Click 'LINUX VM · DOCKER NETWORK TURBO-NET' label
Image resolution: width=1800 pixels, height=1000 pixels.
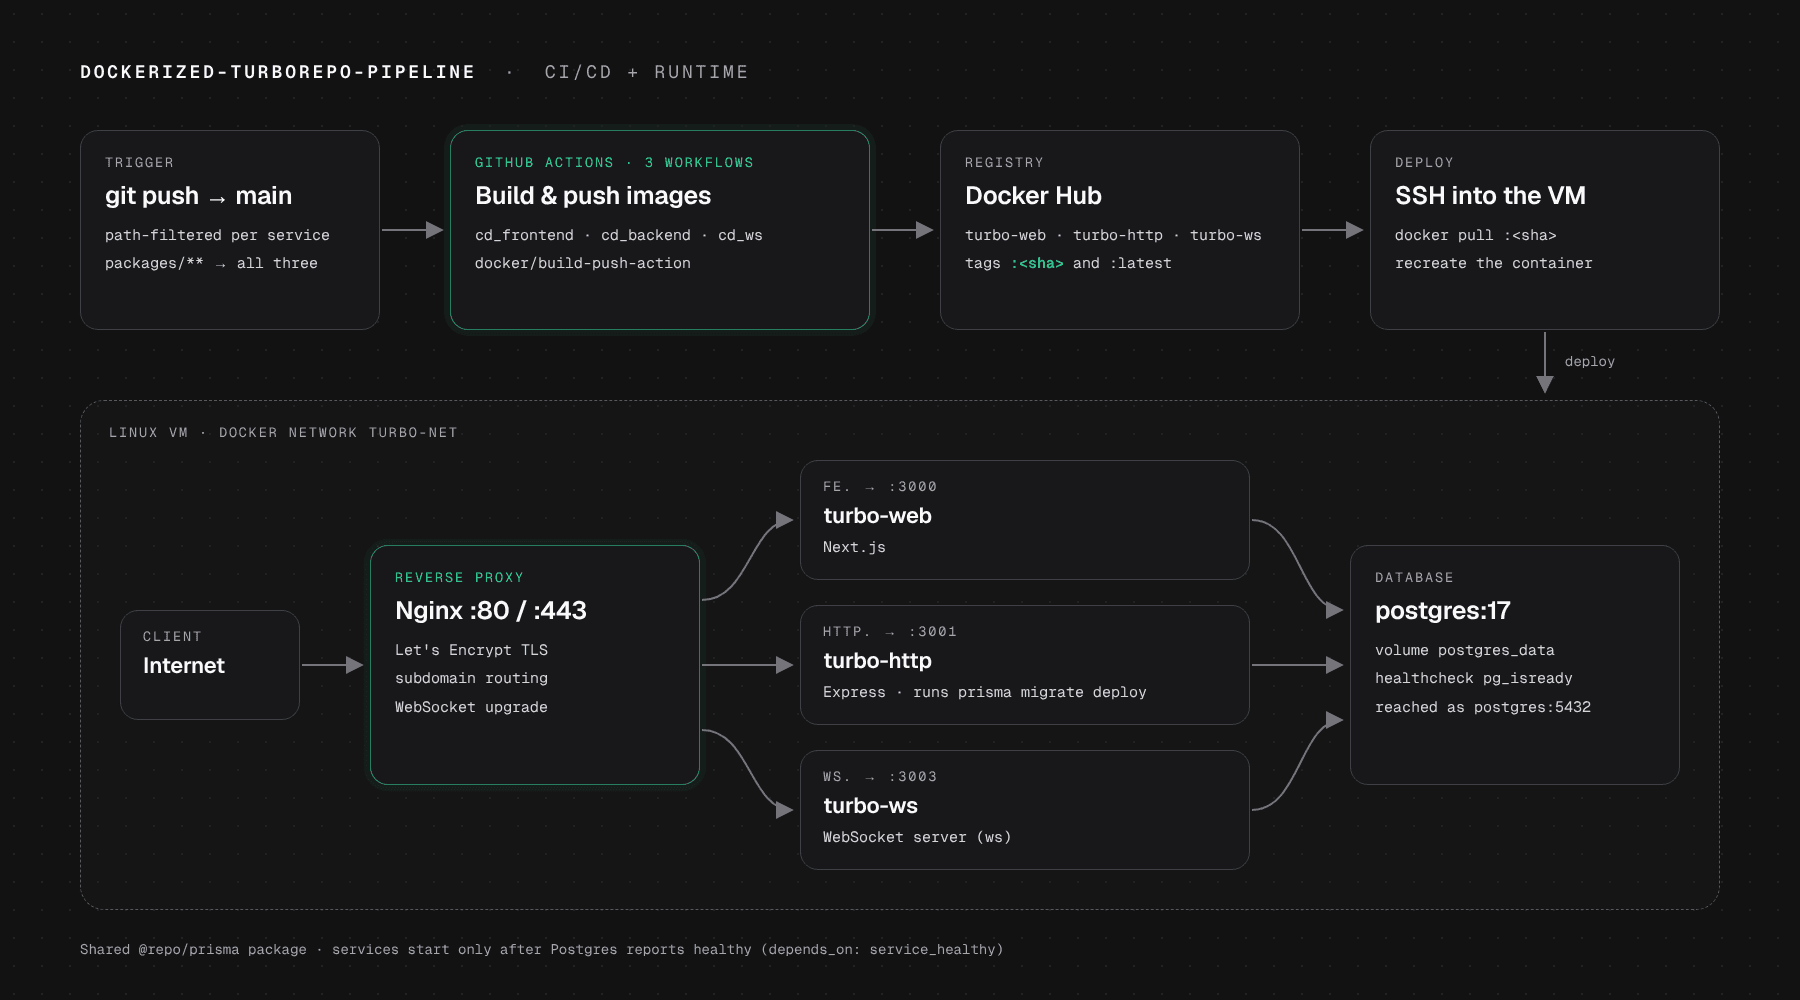pos(283,433)
